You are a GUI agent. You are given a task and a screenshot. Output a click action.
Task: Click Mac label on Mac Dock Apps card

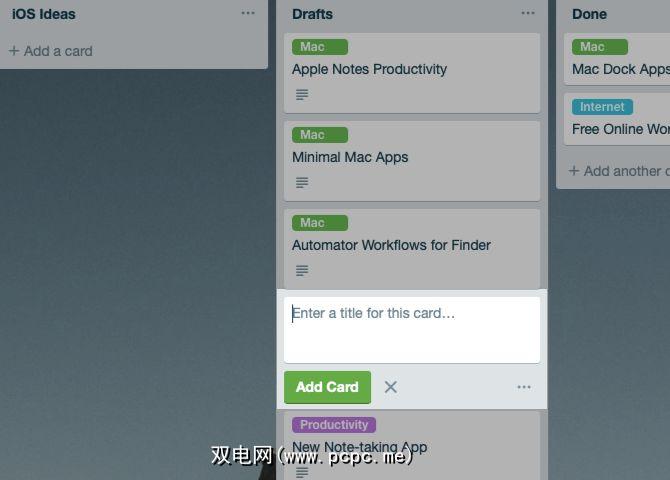600,47
